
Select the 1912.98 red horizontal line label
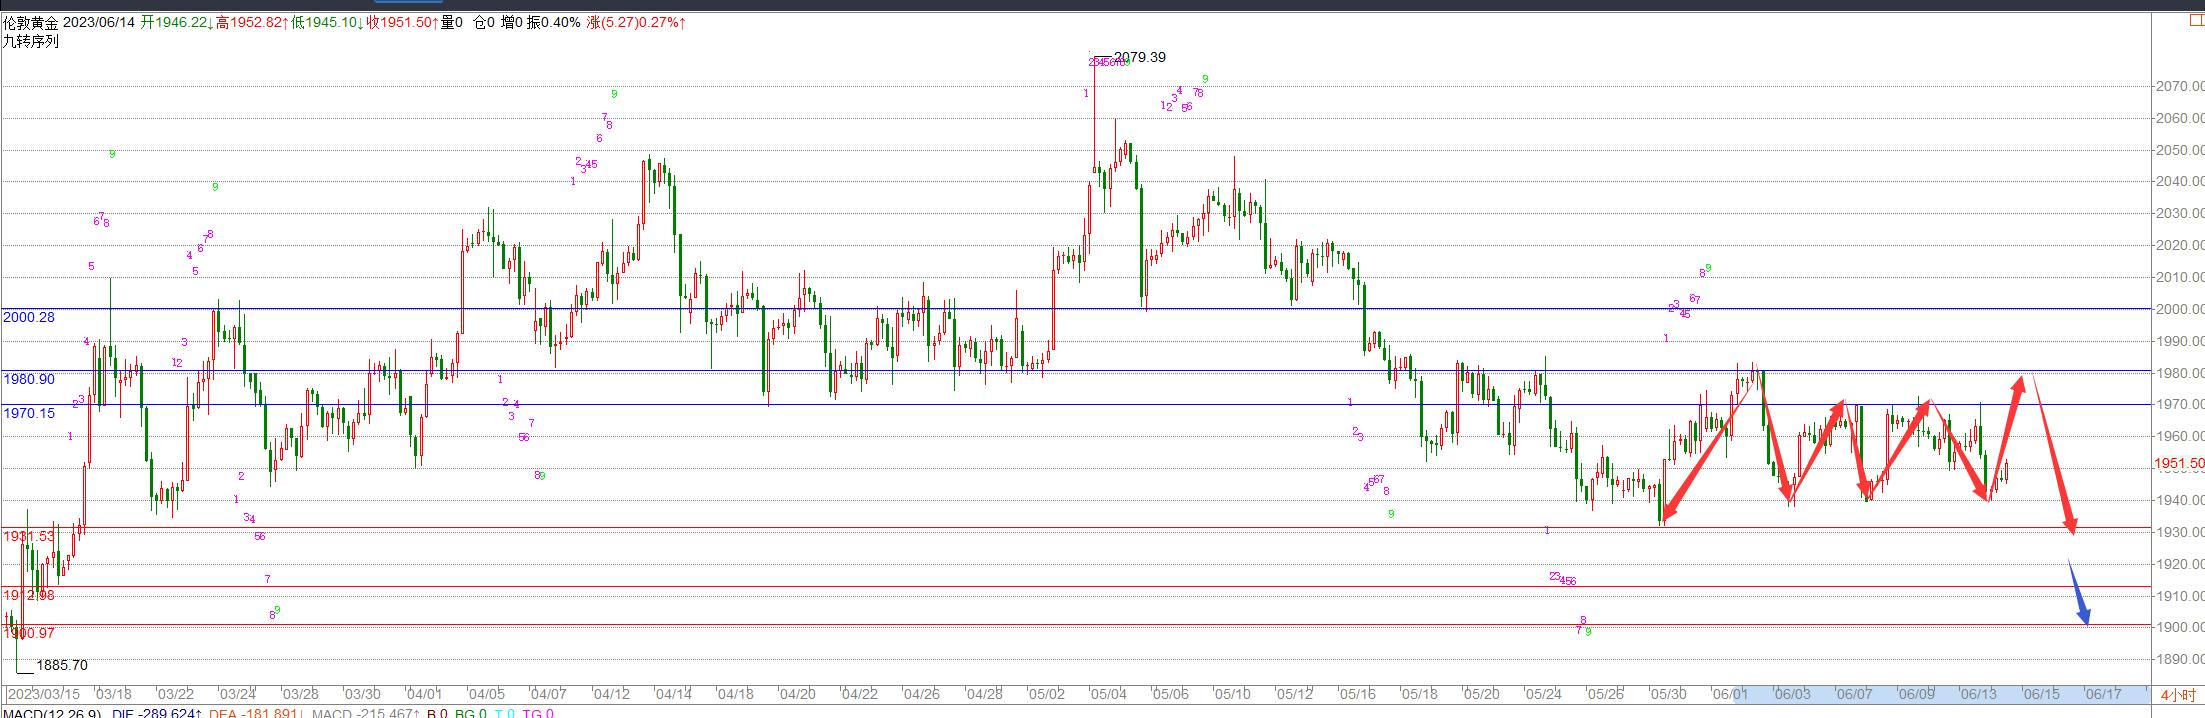click(x=29, y=595)
